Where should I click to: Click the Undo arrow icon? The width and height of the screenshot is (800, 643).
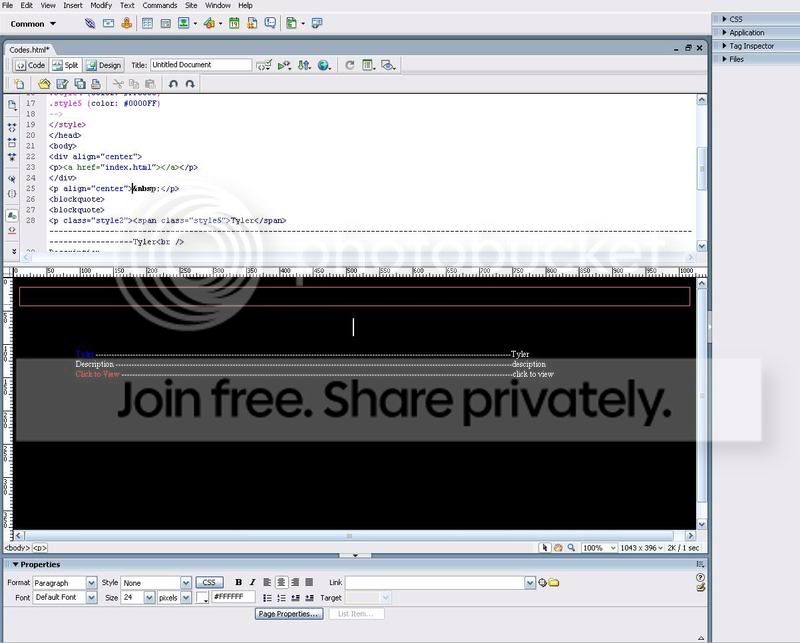click(x=173, y=84)
